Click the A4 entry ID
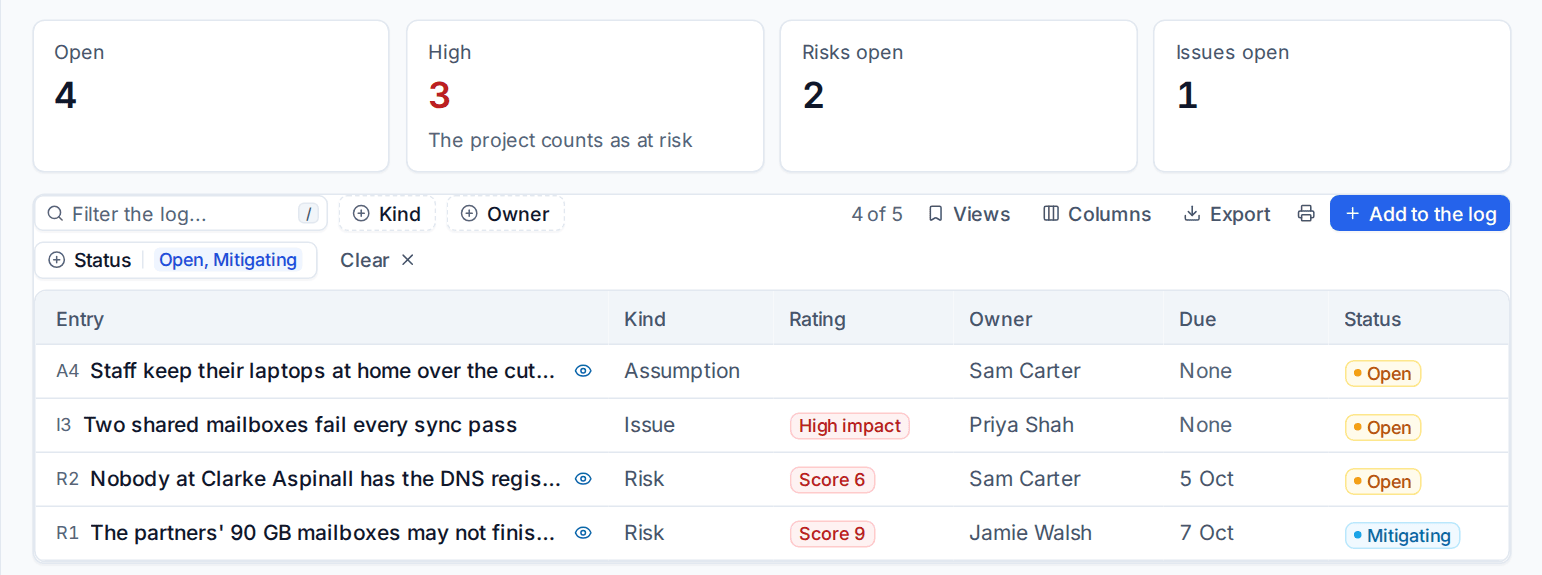1542x575 pixels. pos(67,371)
